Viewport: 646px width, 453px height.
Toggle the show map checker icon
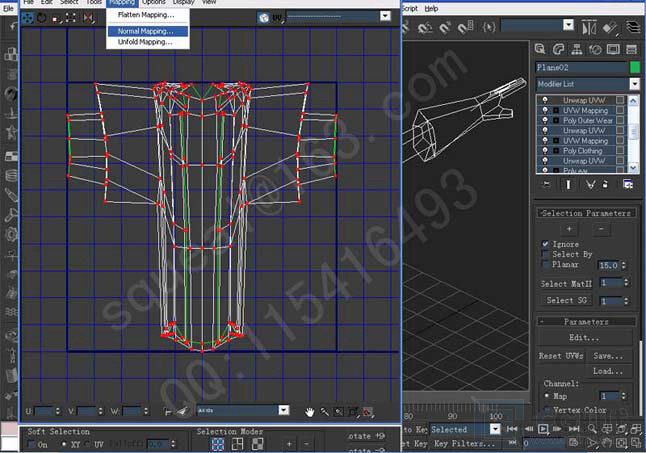[264, 17]
